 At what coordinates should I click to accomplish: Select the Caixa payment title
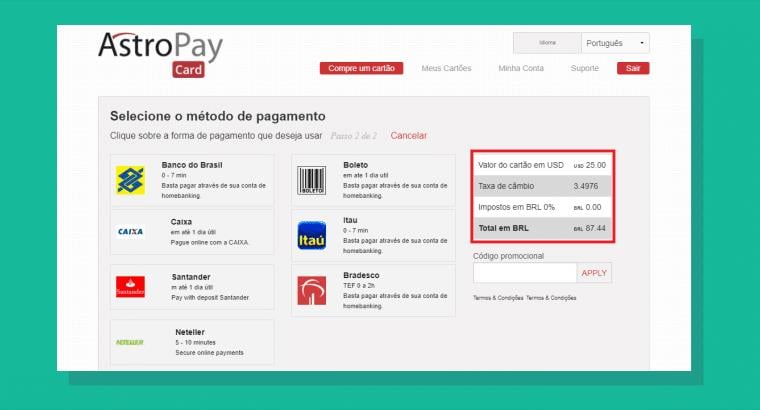pos(181,221)
